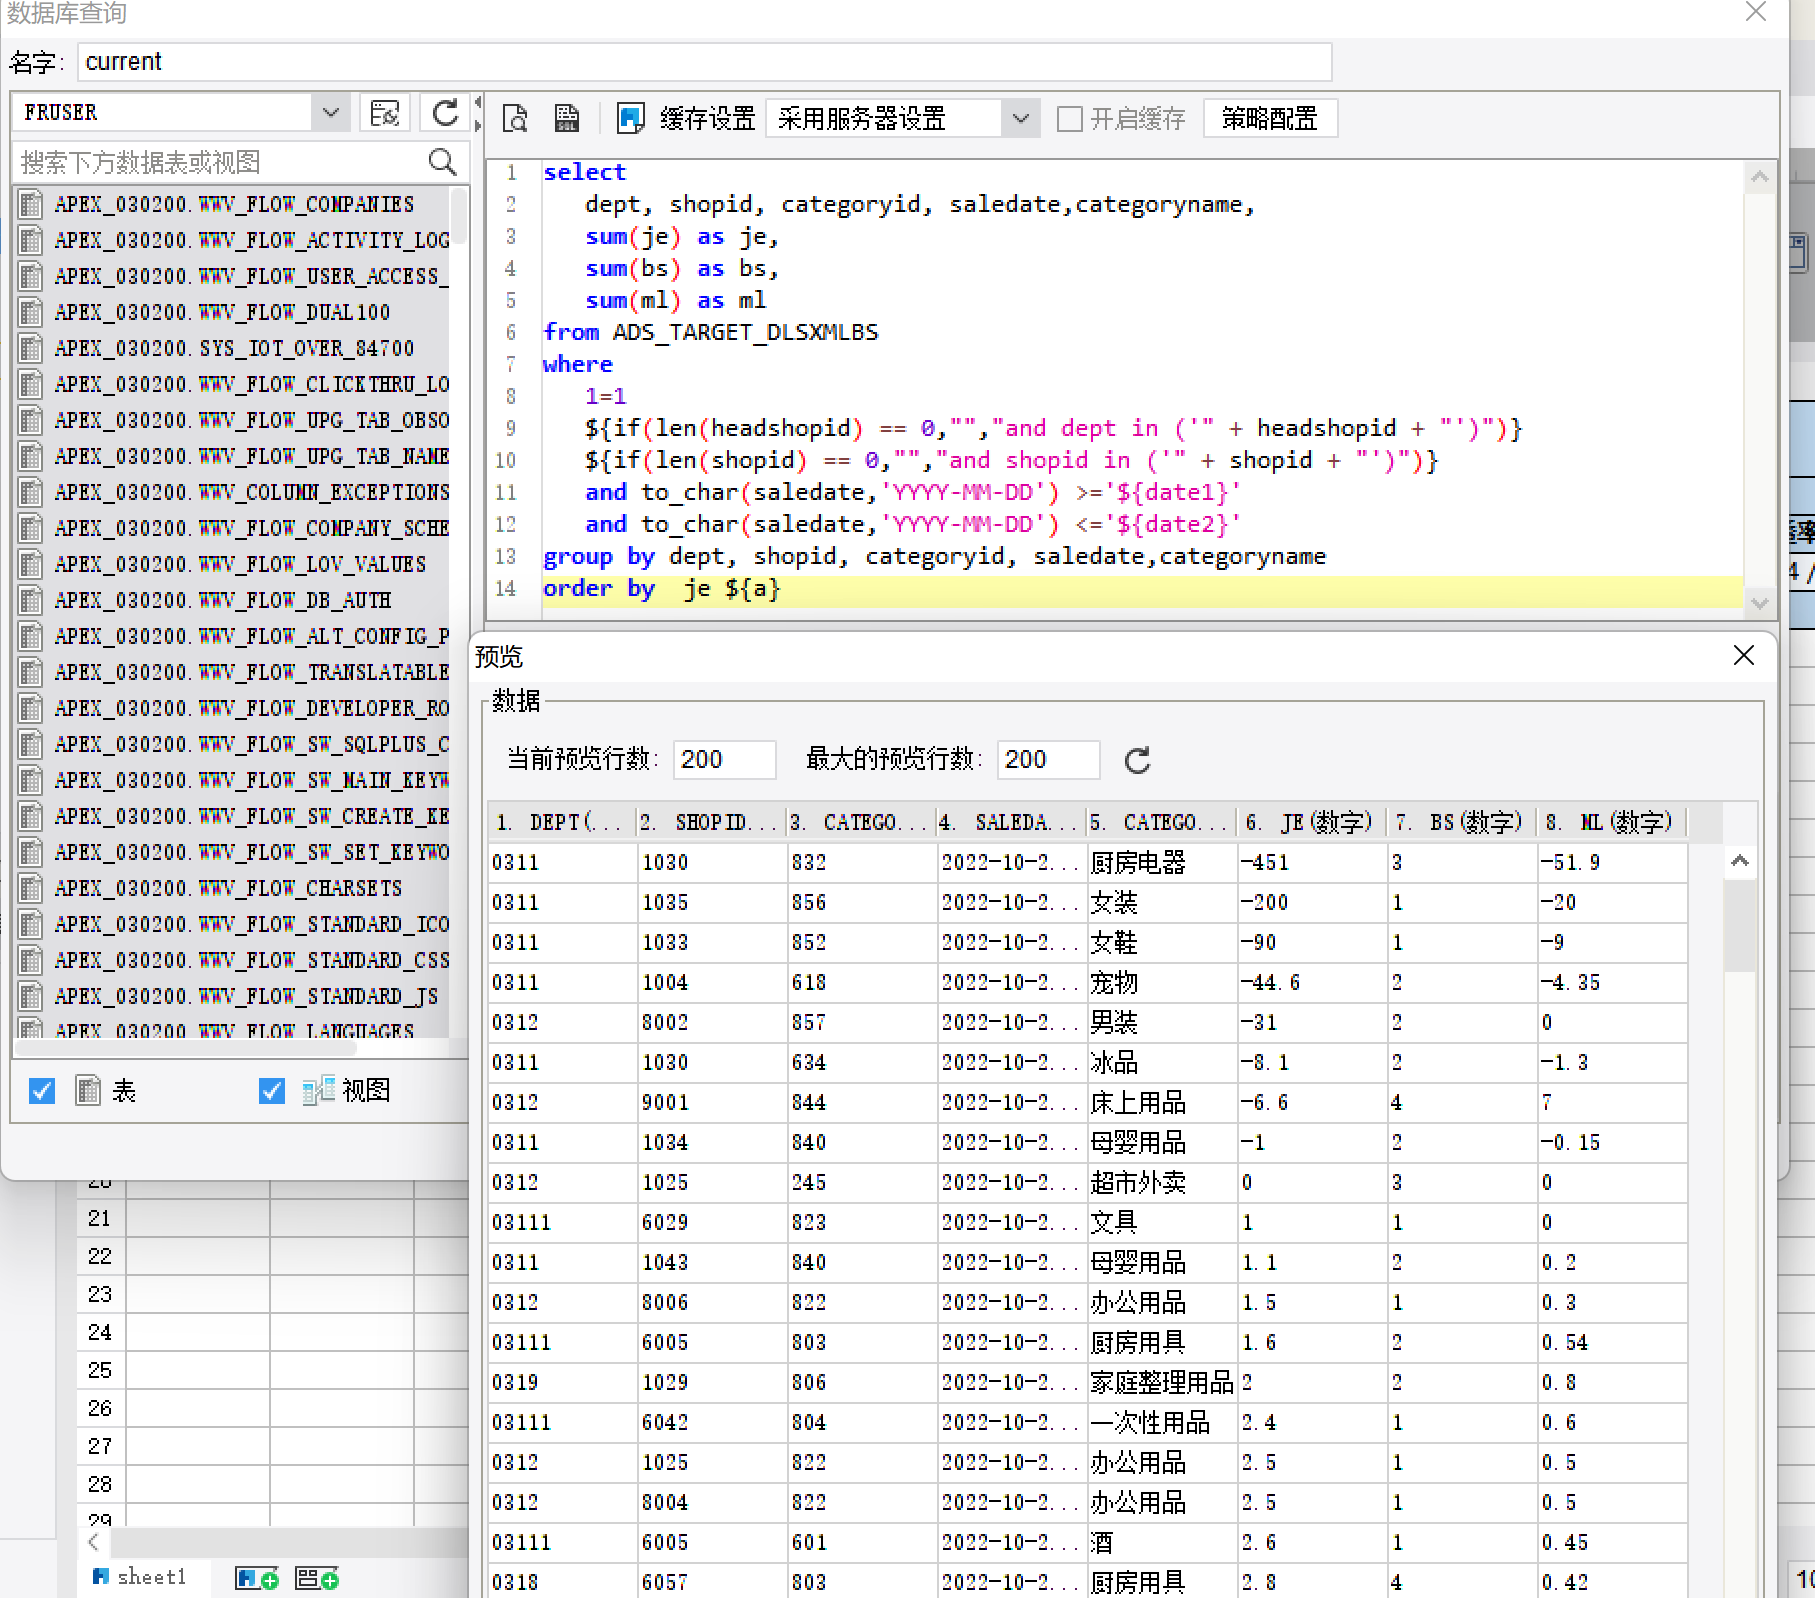Click the cache settings icon
This screenshot has width=1815, height=1598.
630,119
